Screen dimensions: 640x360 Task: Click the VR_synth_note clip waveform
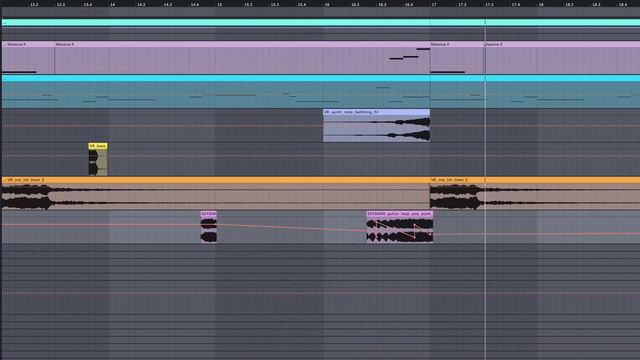pyautogui.click(x=376, y=129)
